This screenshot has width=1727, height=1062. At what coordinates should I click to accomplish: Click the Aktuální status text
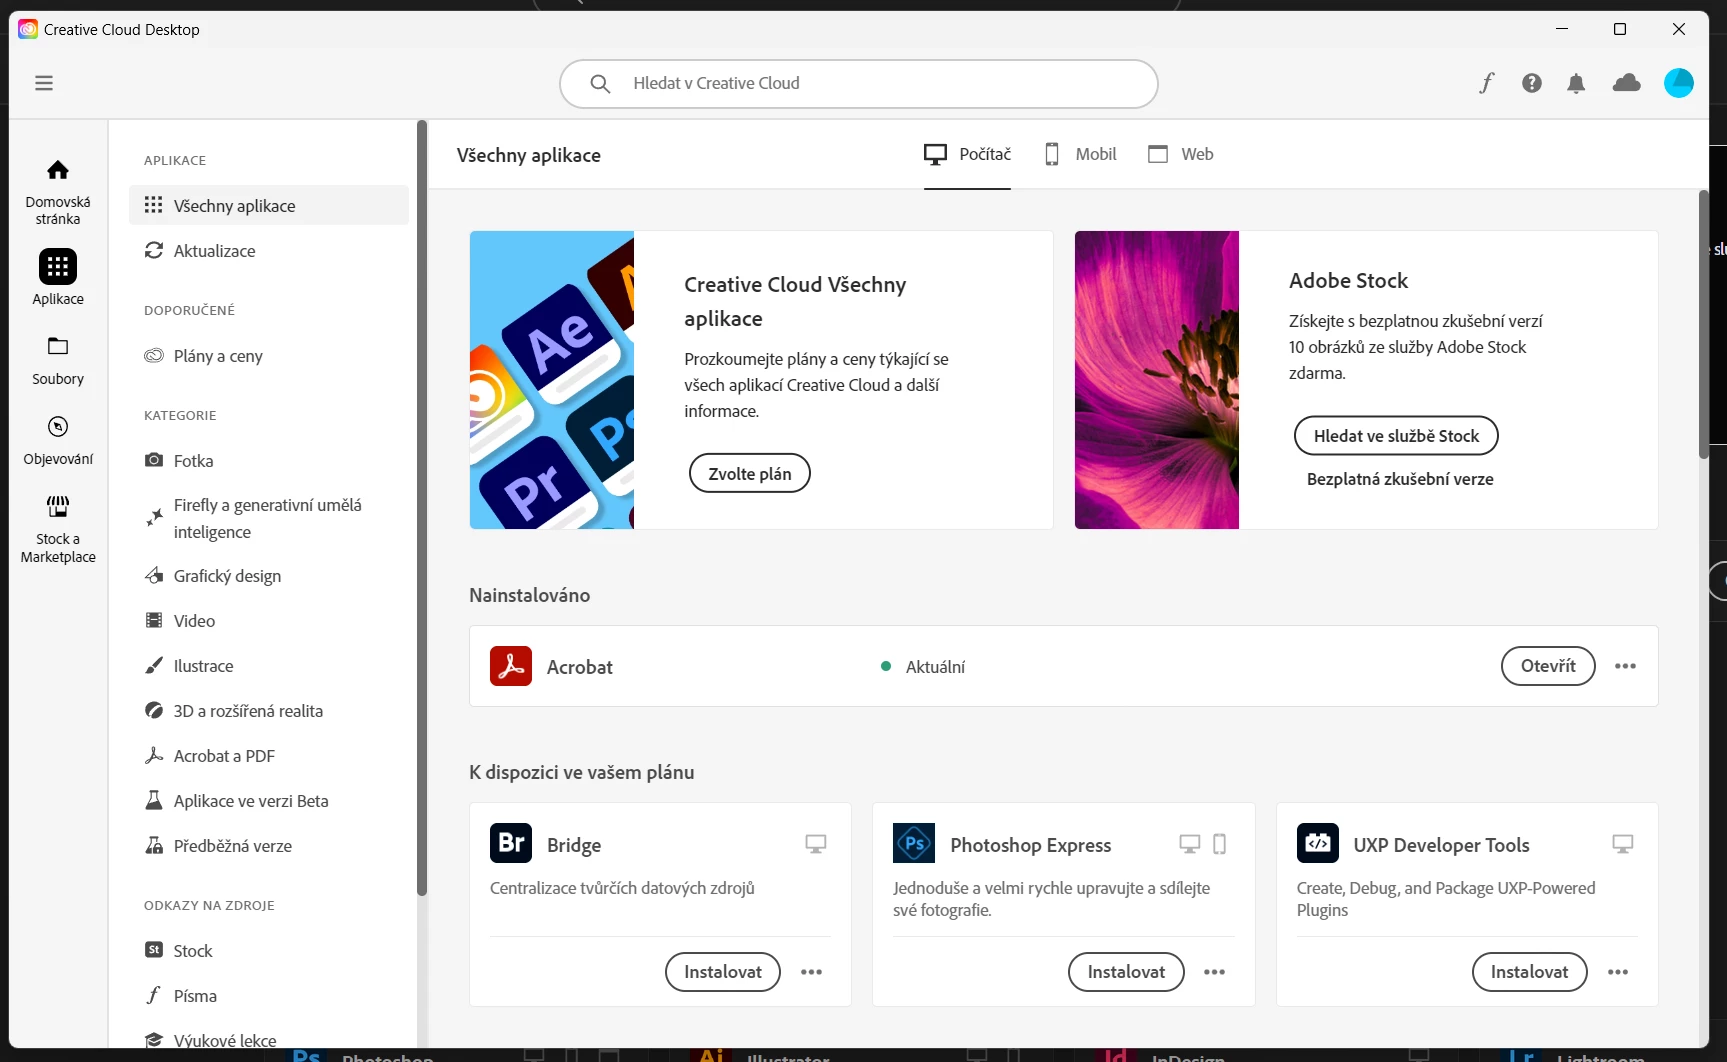935,666
